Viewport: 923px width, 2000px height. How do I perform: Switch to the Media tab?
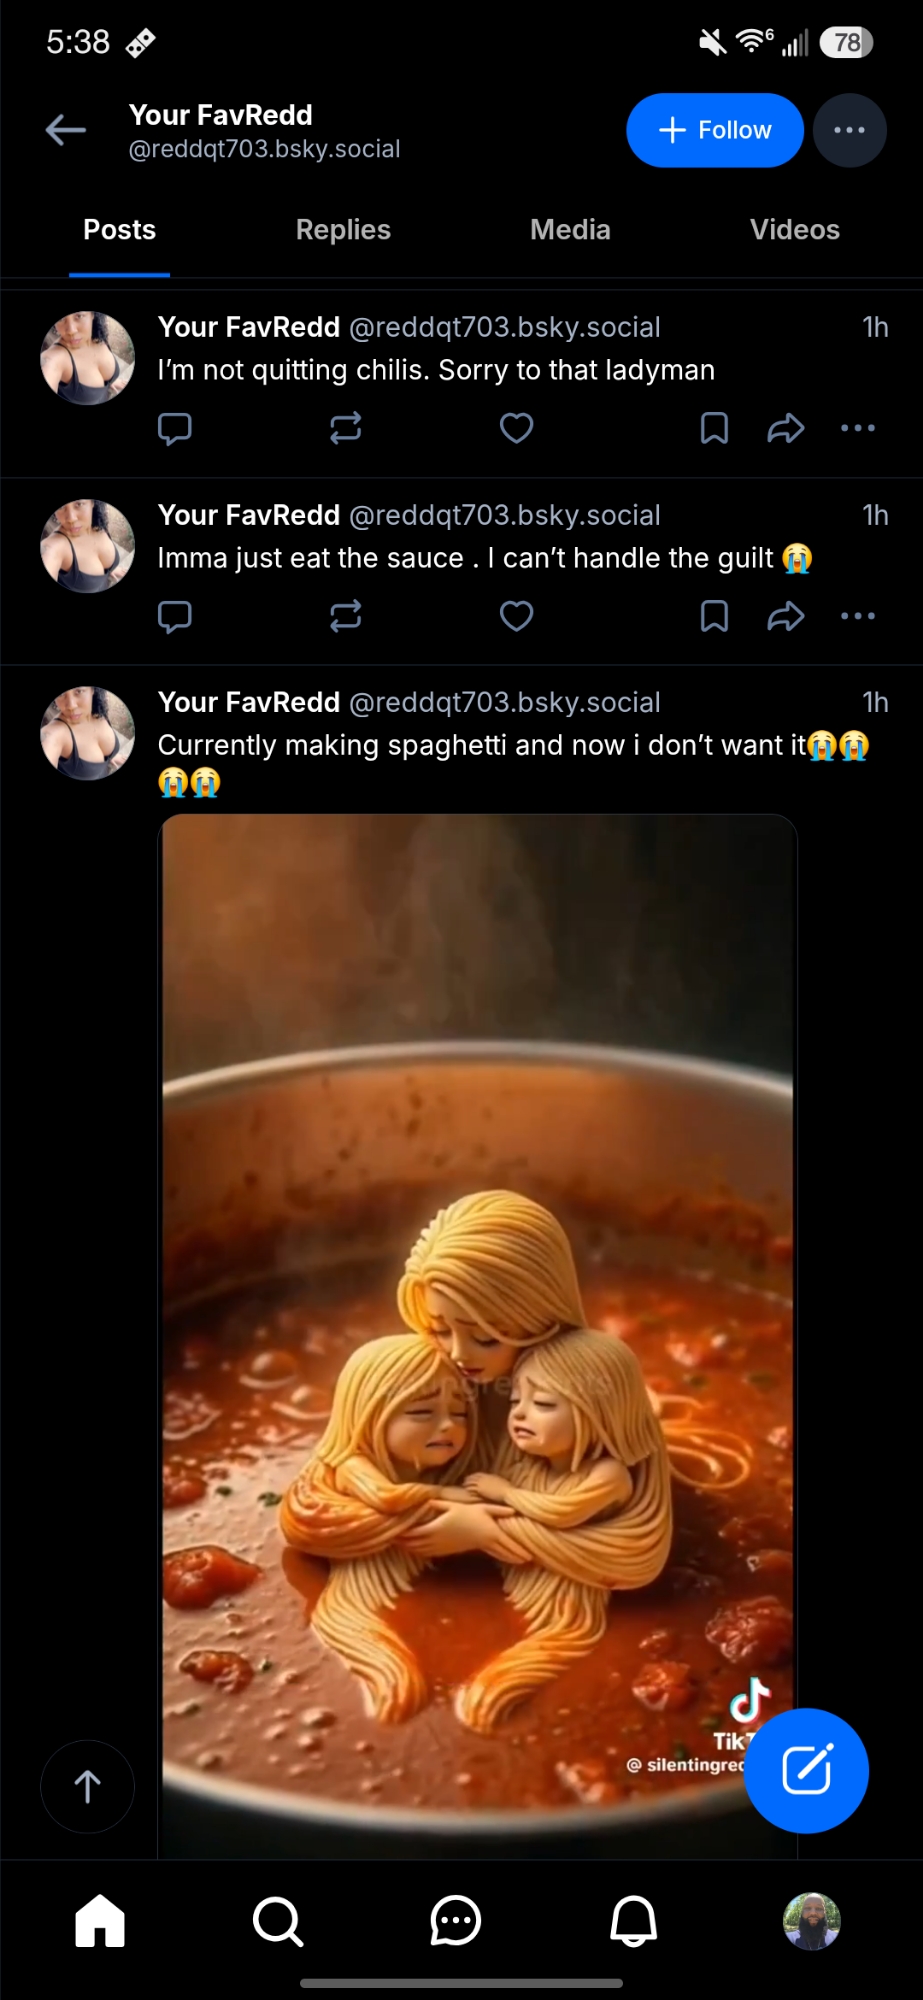point(570,230)
